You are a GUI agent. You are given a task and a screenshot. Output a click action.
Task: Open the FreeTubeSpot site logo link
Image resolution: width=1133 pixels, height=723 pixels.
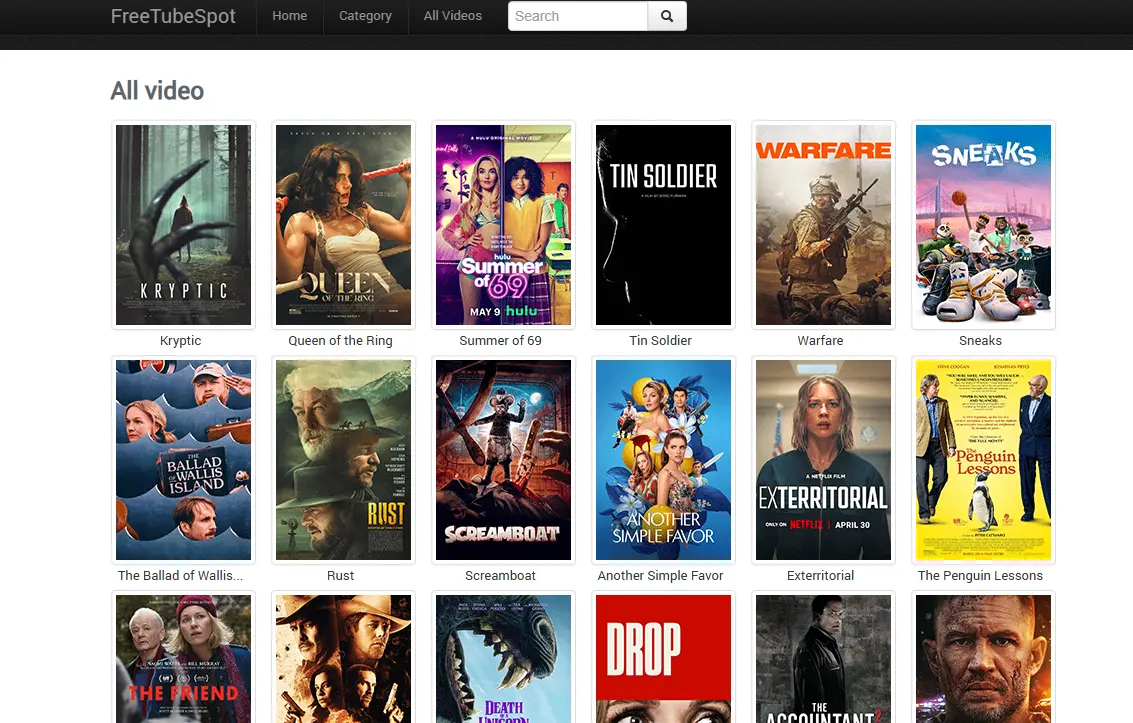pos(173,16)
